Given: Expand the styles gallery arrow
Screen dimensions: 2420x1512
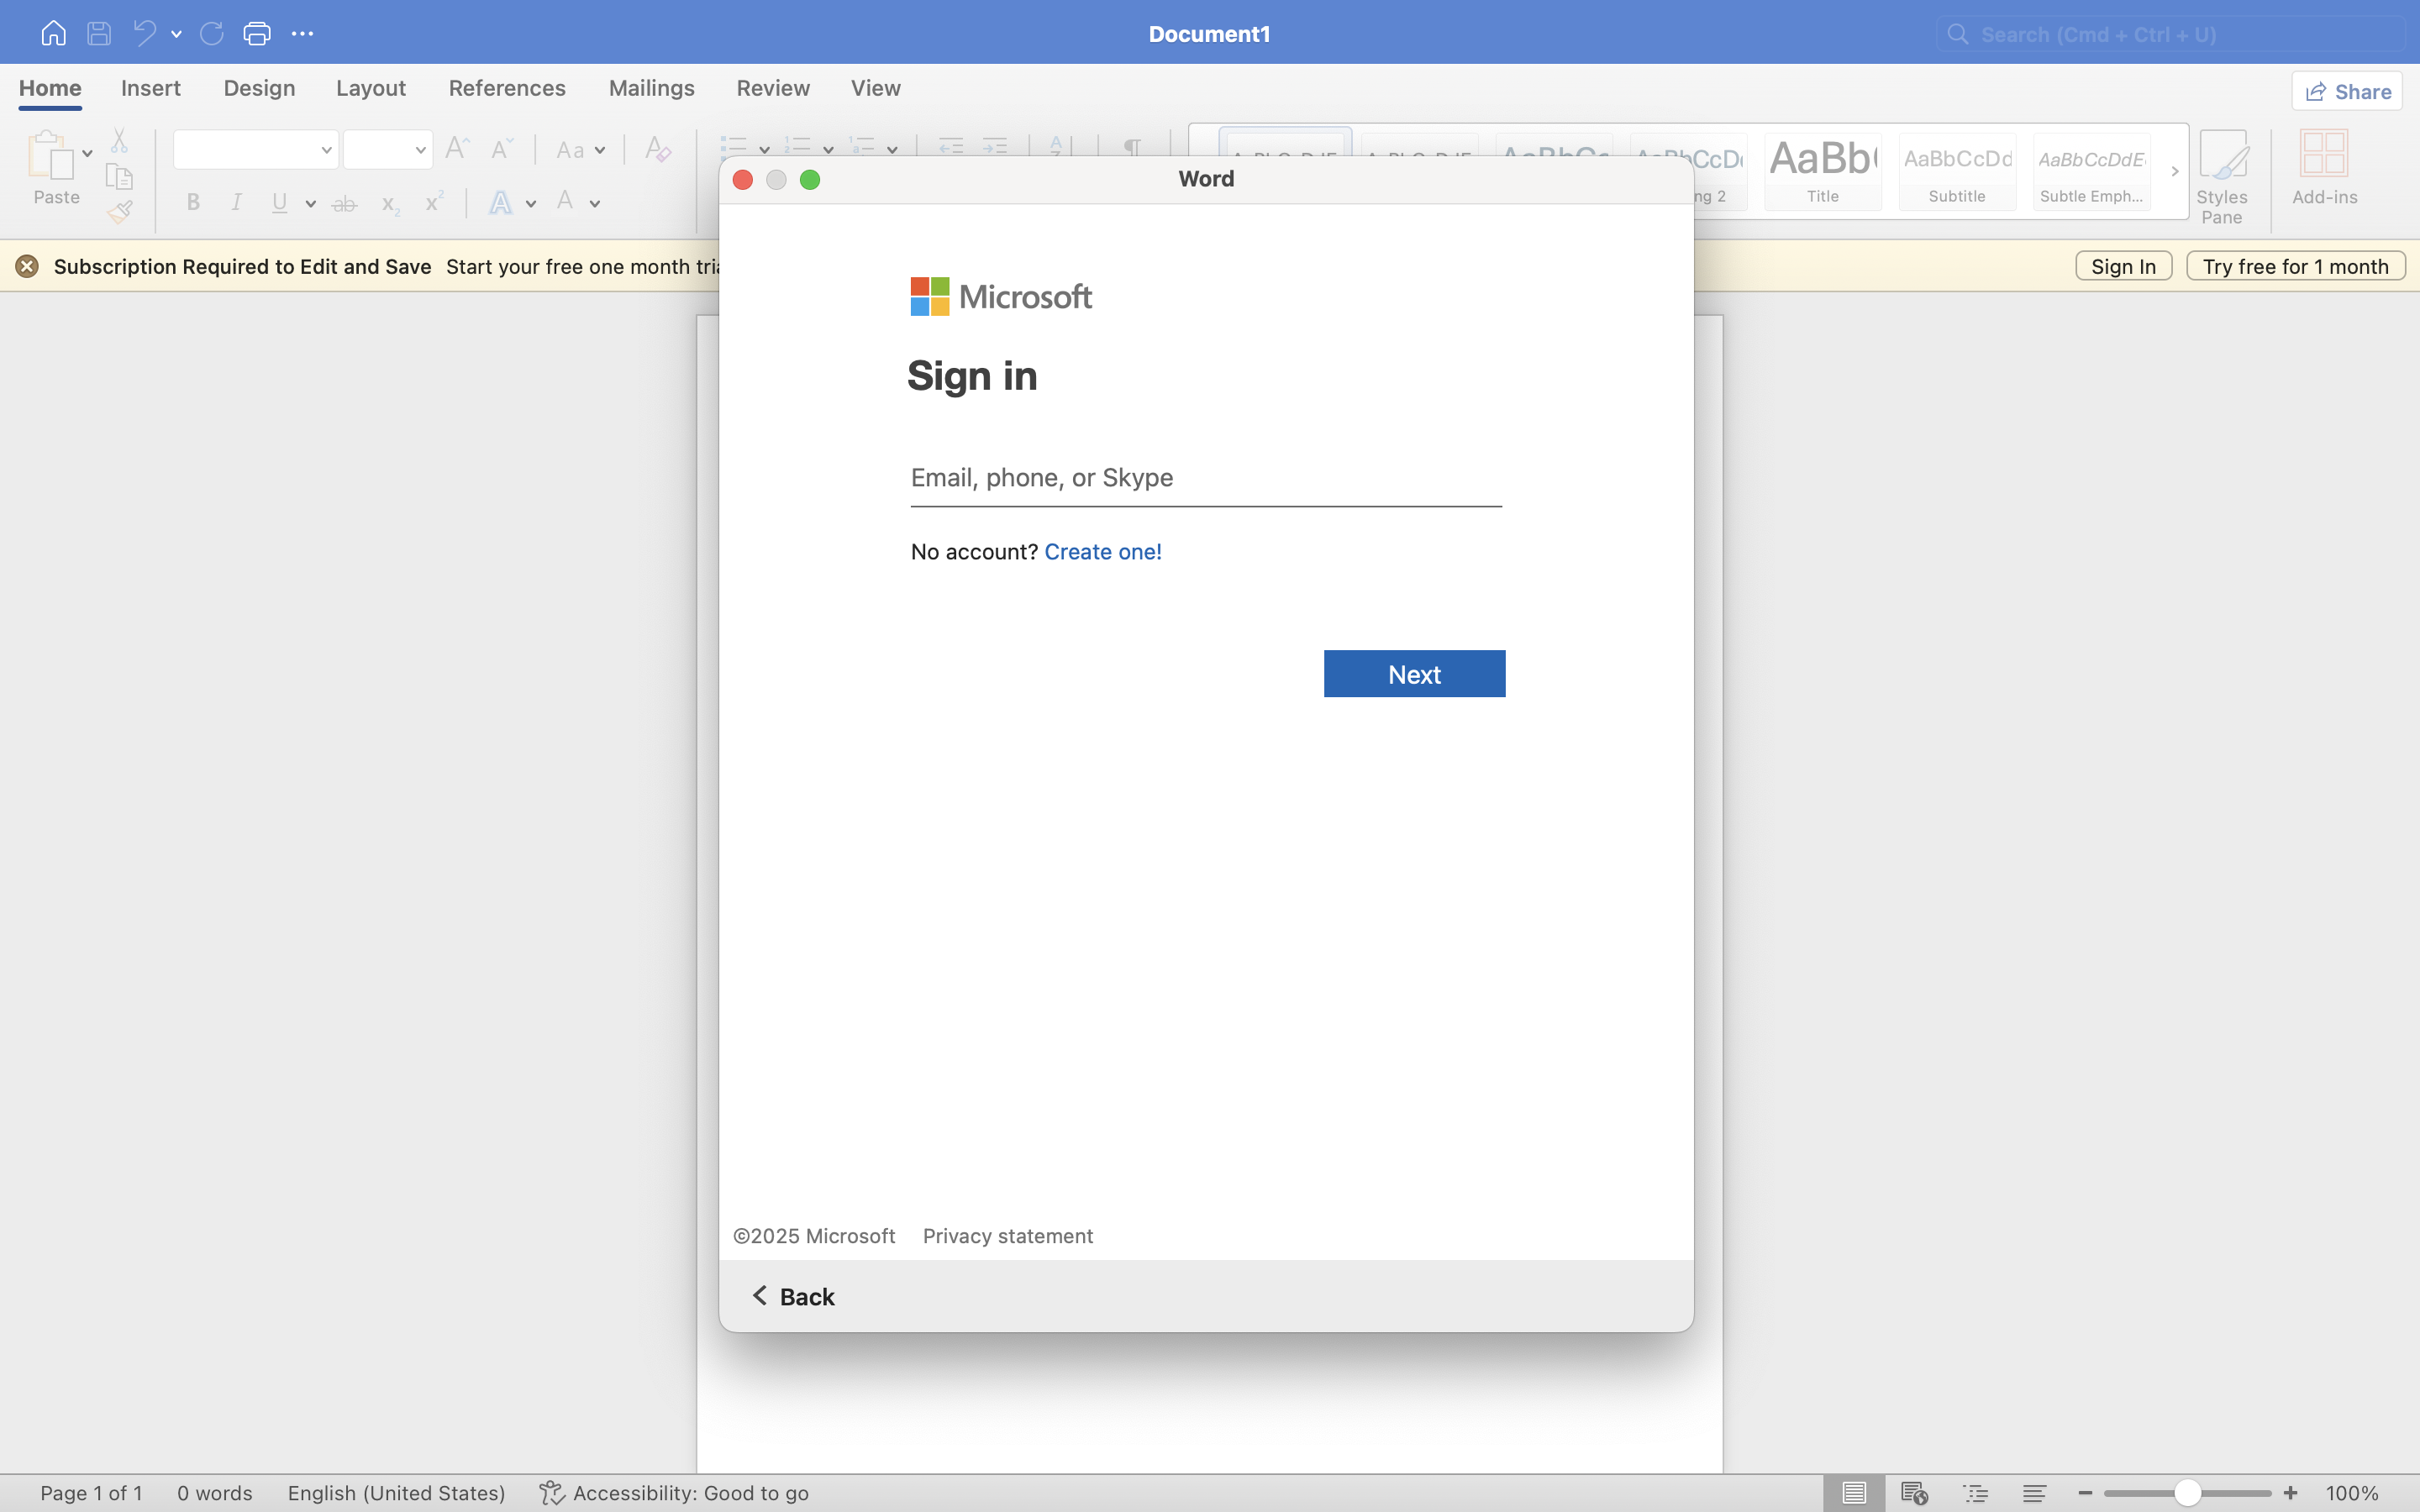Looking at the screenshot, I should coord(2174,171).
